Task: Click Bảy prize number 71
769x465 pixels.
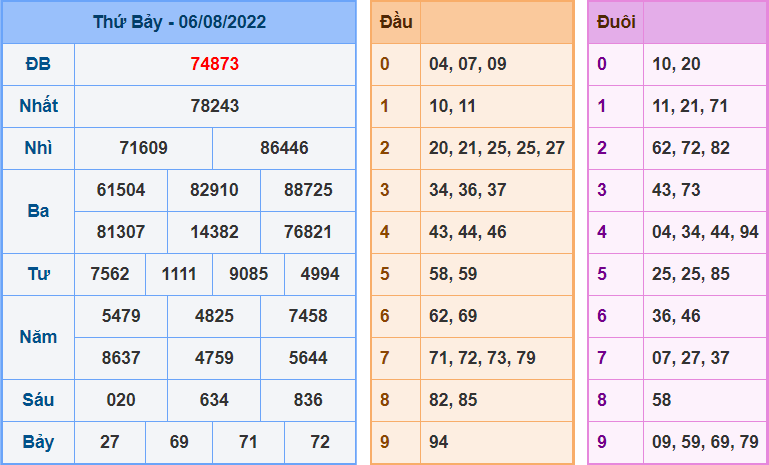Action: pos(249,442)
